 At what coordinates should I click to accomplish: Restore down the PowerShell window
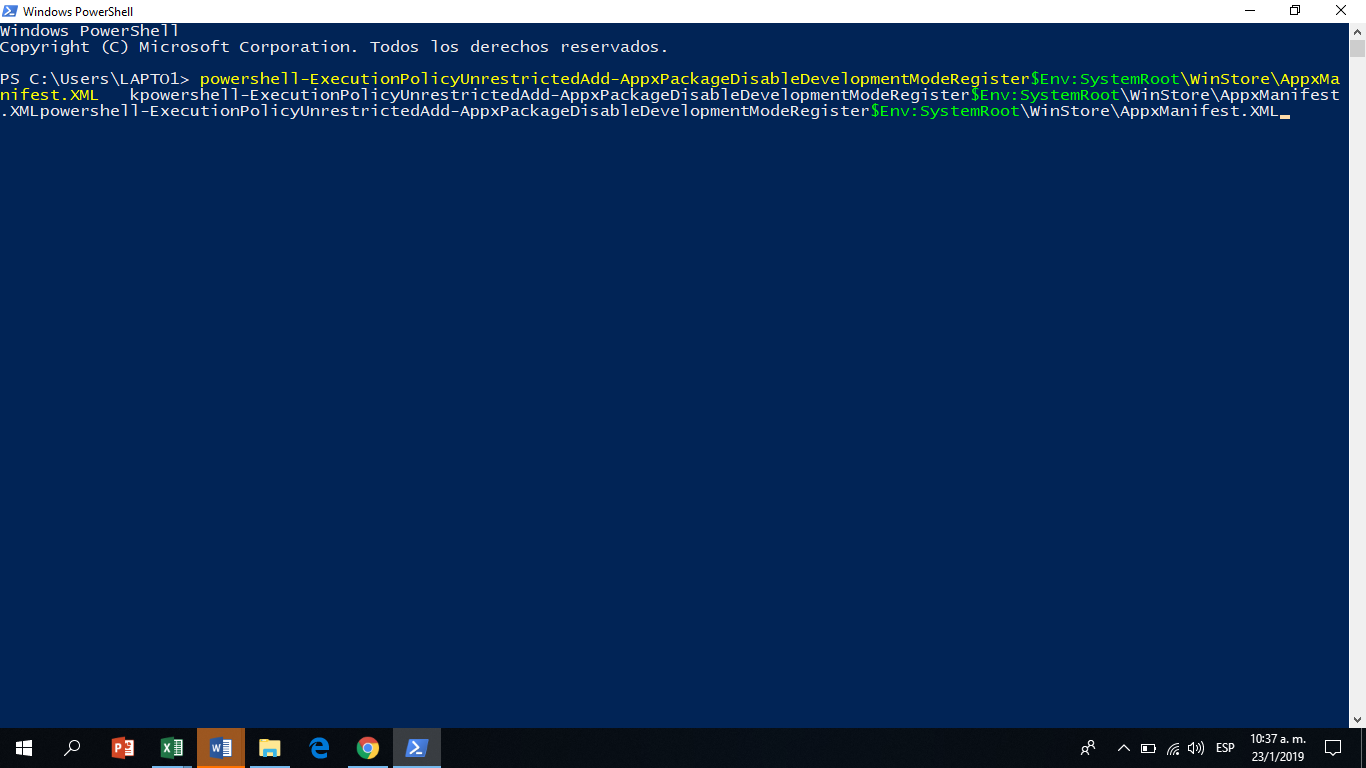1296,11
